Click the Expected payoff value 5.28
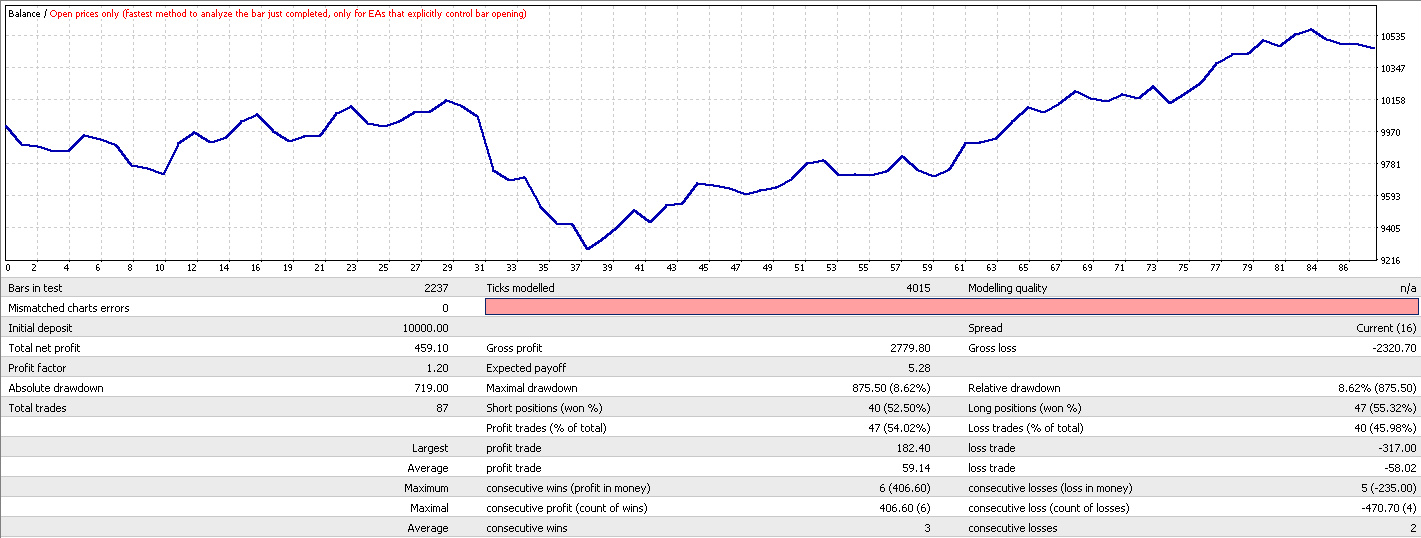 point(920,368)
